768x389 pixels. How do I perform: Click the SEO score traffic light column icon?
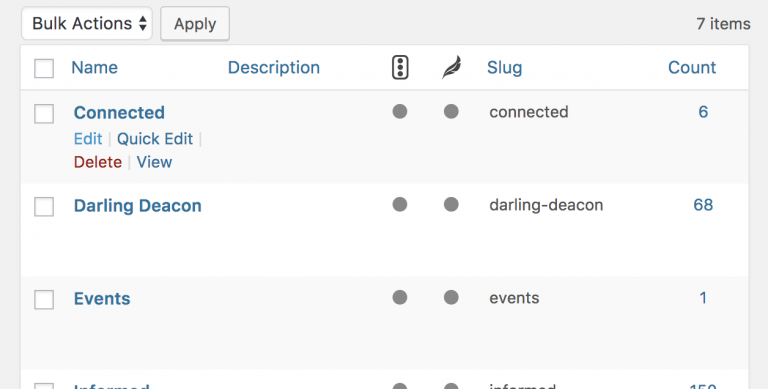[x=400, y=68]
